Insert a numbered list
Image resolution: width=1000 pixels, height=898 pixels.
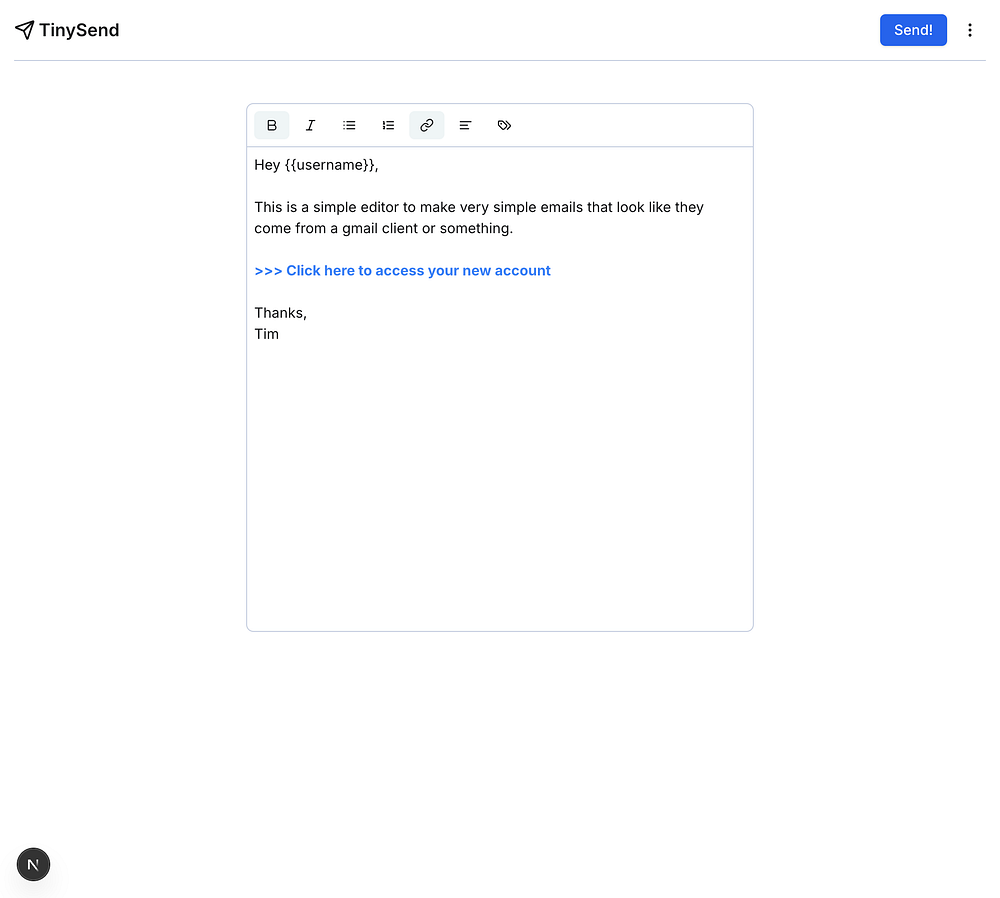pyautogui.click(x=388, y=125)
